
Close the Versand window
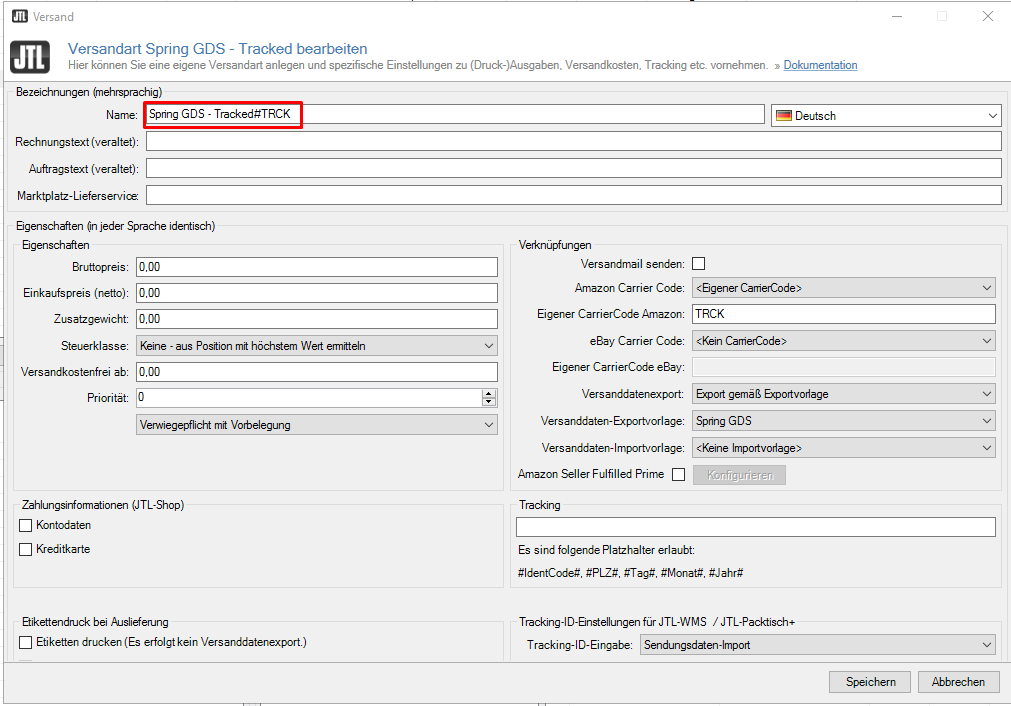987,16
